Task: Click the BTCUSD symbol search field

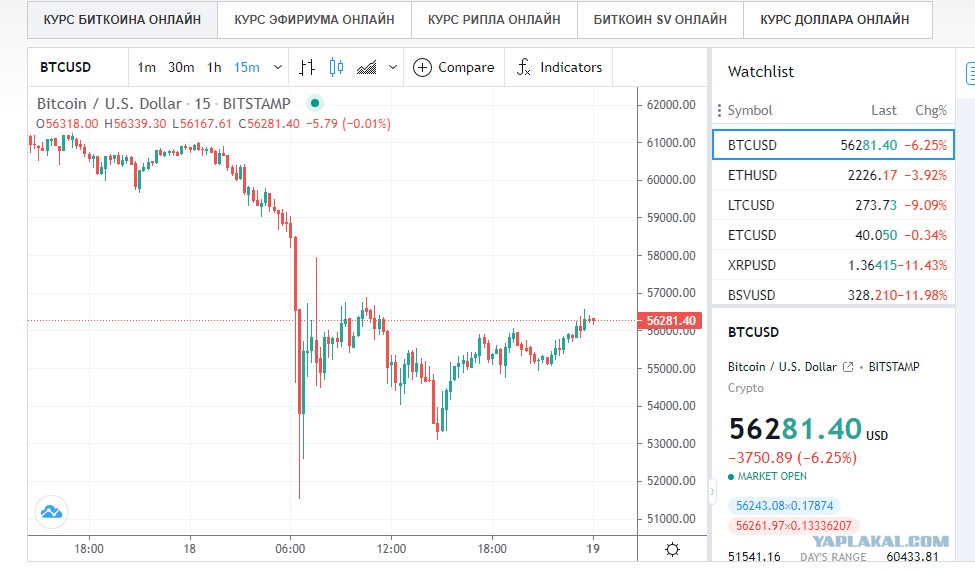Action: point(78,67)
